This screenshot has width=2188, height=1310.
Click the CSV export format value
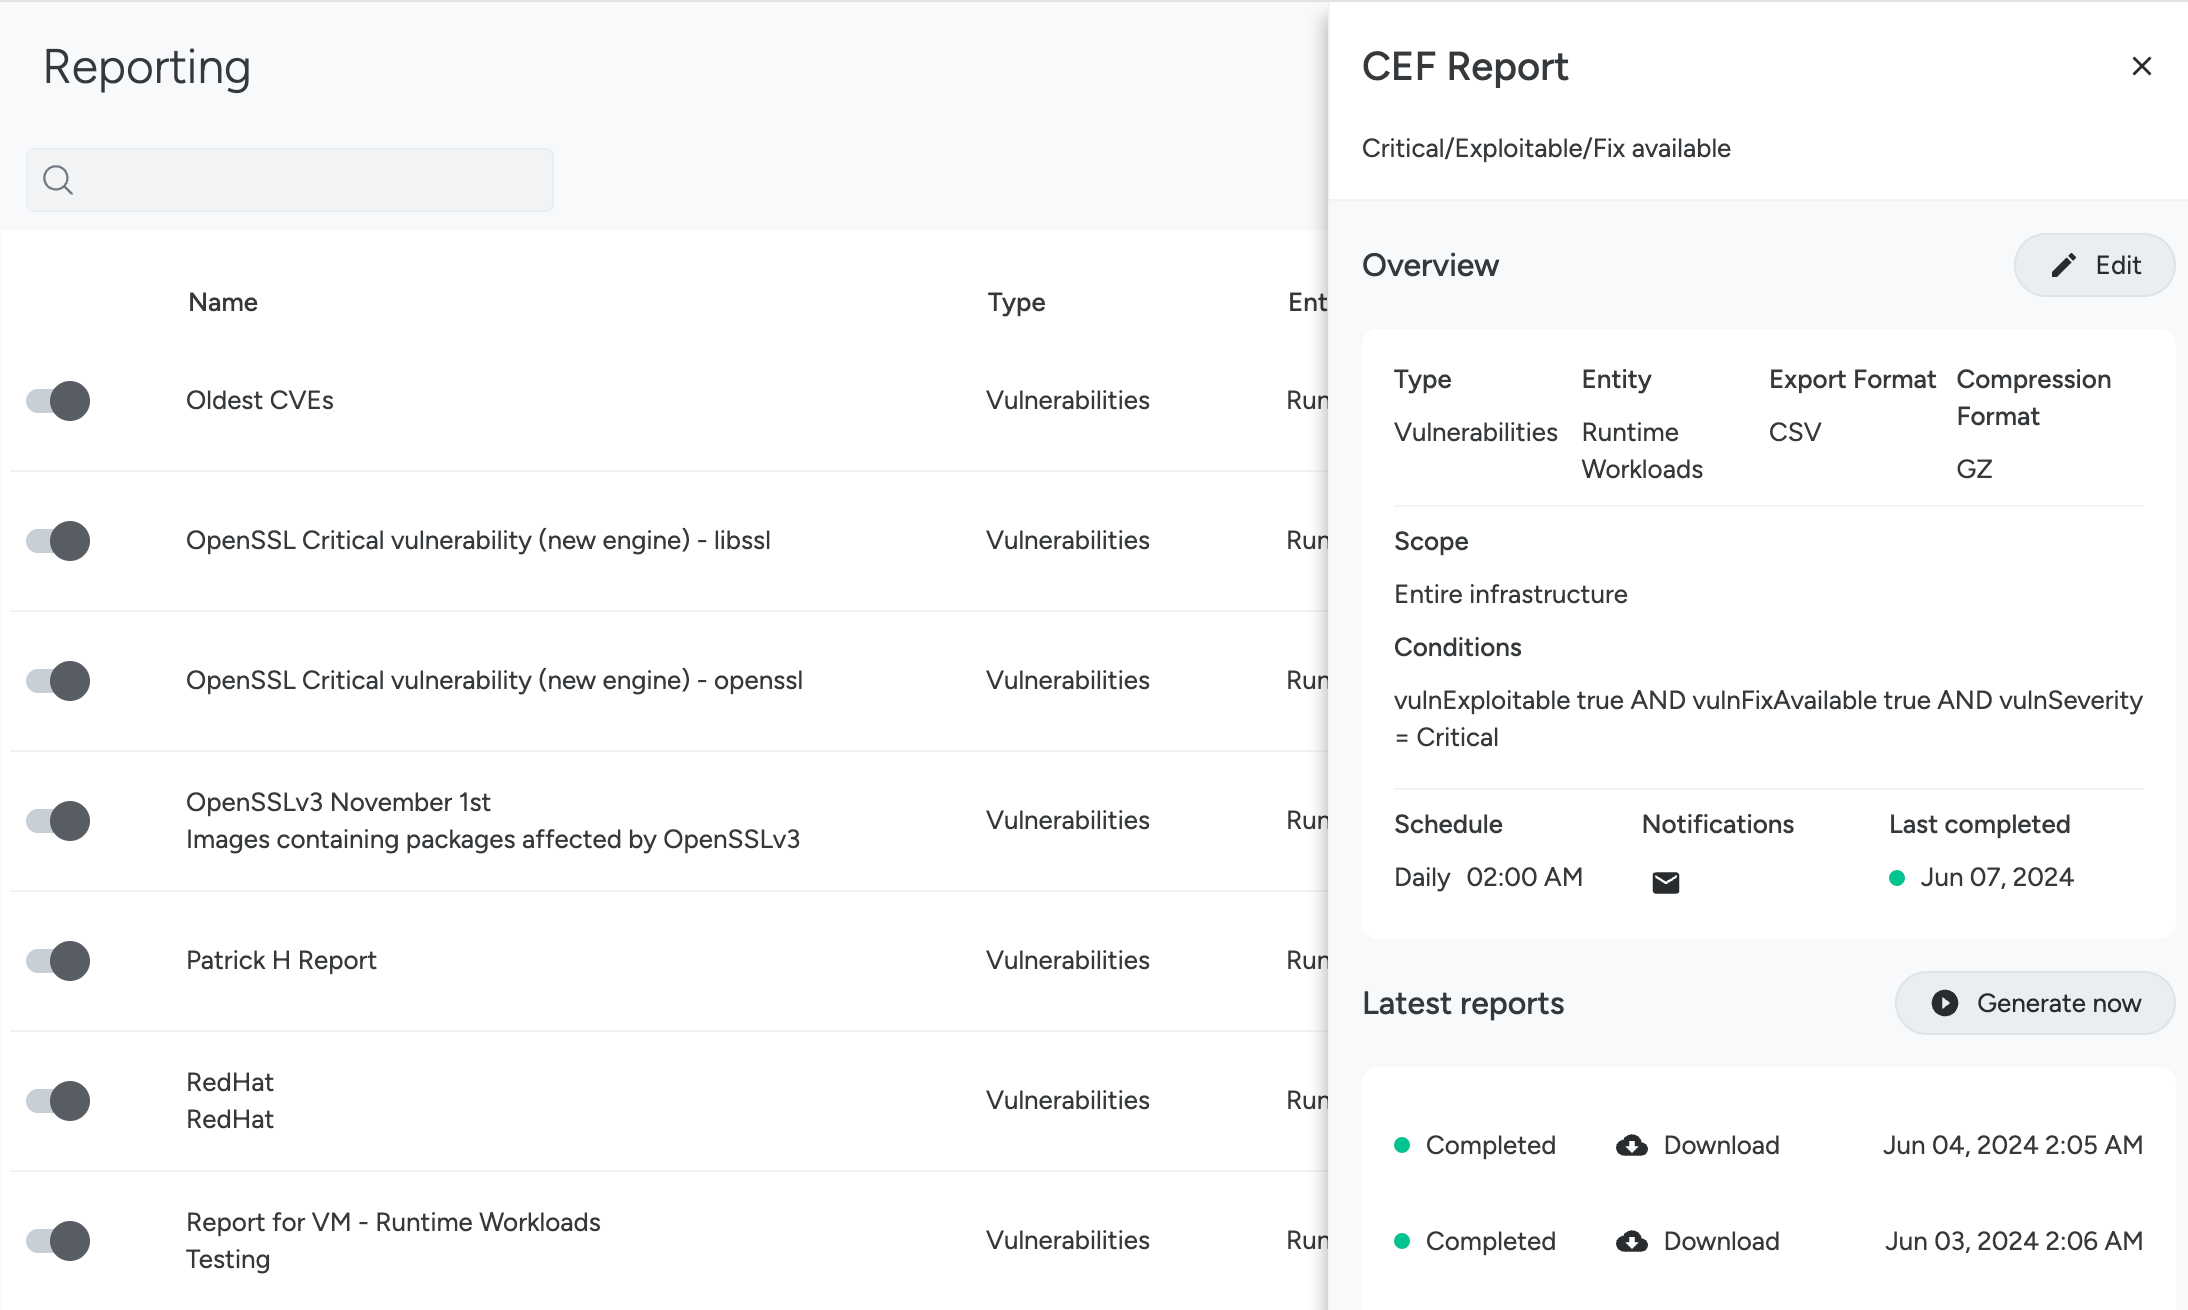1794,432
